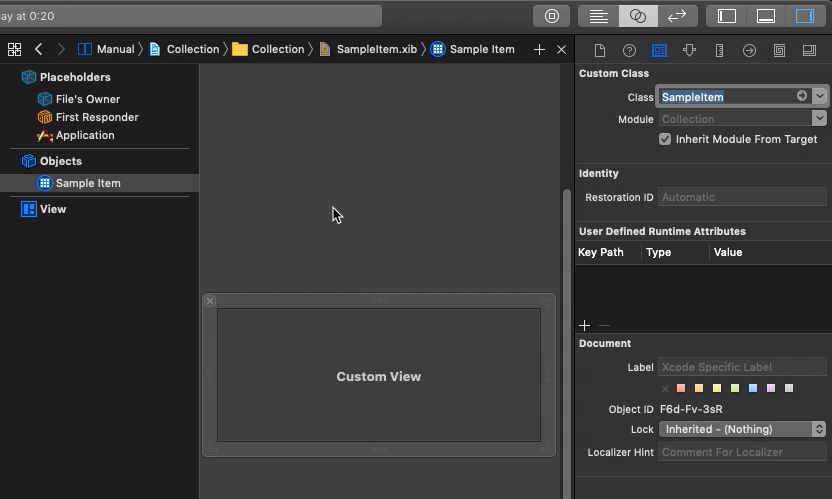Choose the red label color swatch

(x=681, y=388)
